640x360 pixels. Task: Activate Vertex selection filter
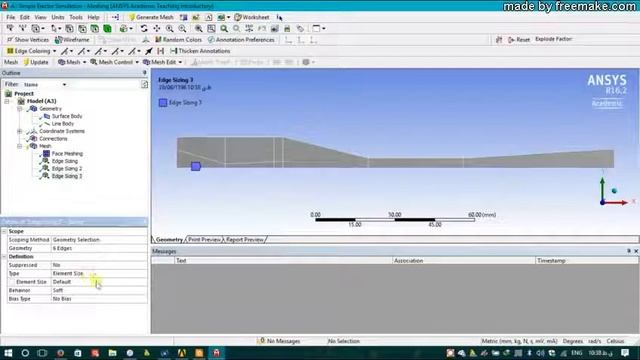coord(69,29)
